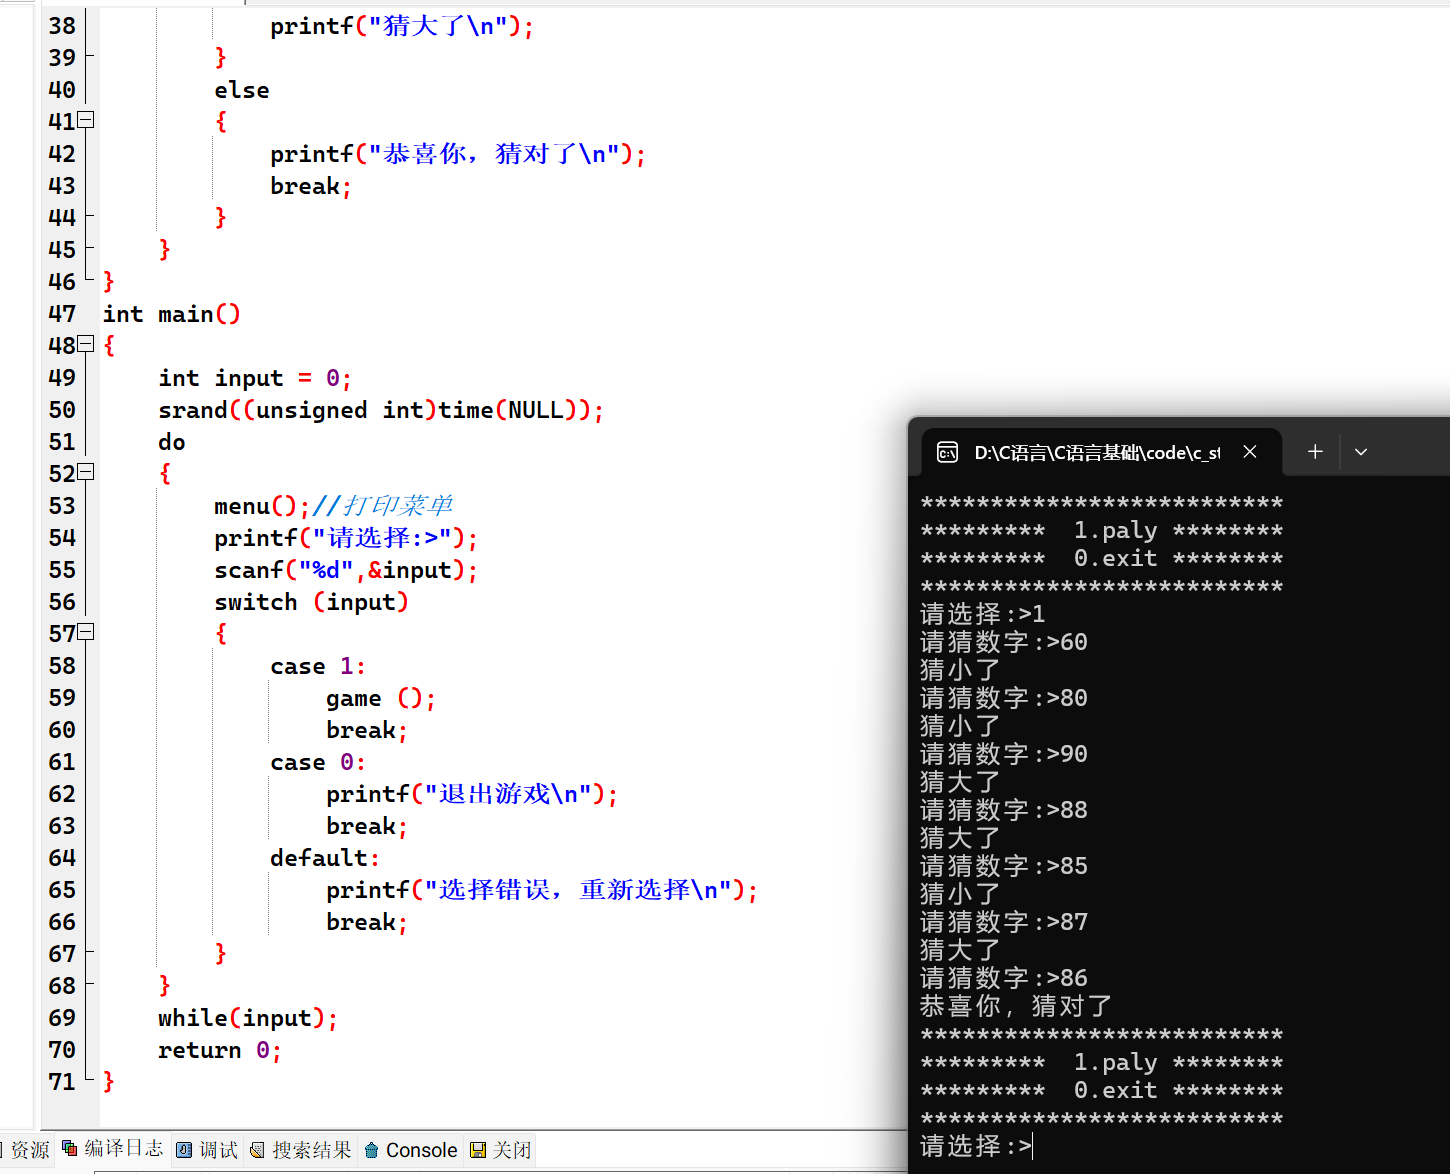Collapse the do-loop fold at line 52
The height and width of the screenshot is (1174, 1450).
pos(86,472)
